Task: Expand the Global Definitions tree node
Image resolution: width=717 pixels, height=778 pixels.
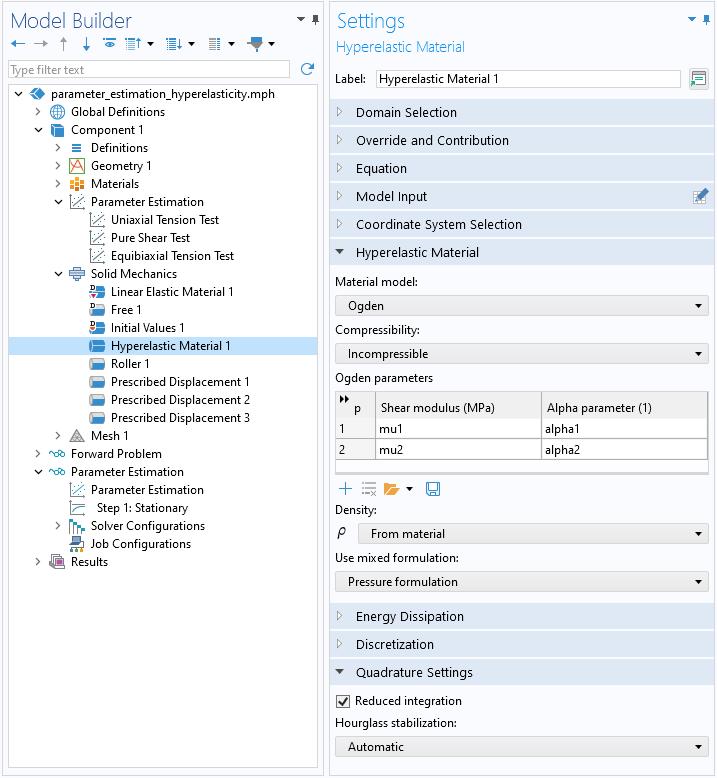Action: pyautogui.click(x=38, y=112)
